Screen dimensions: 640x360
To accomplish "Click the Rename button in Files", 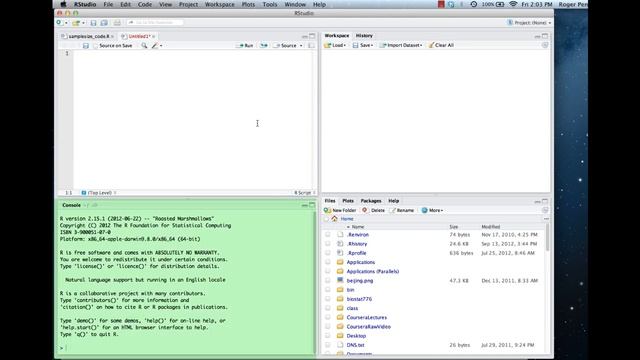I will point(402,210).
